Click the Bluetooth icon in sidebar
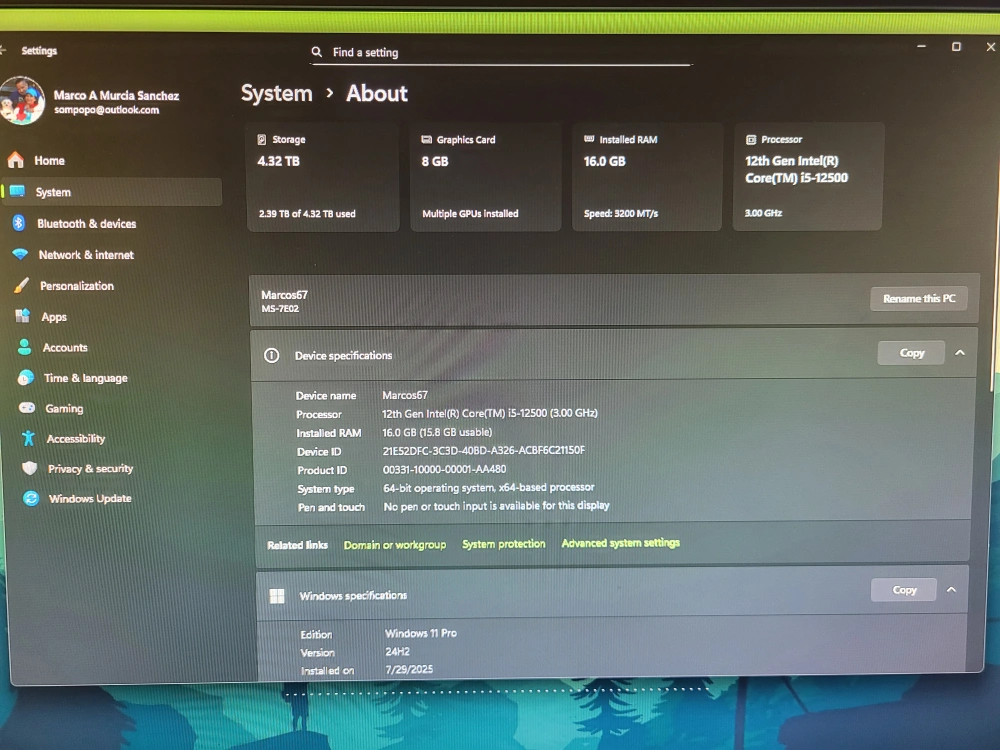This screenshot has width=1000, height=750. click(x=18, y=223)
